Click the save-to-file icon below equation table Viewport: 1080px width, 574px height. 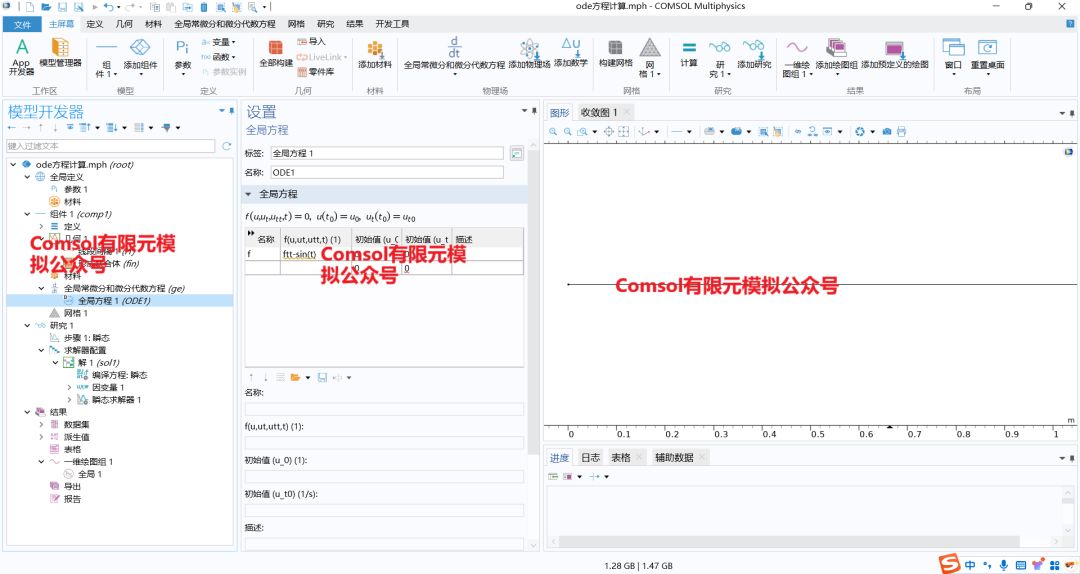click(x=322, y=378)
